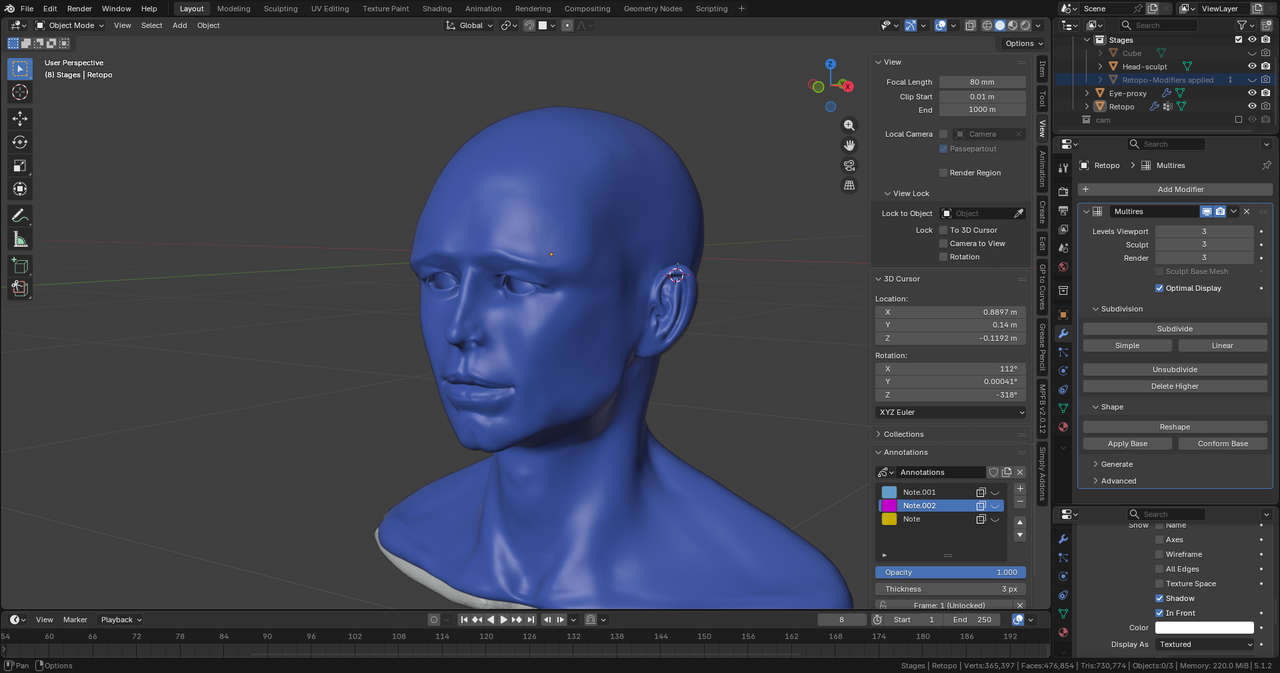Hide Head-sculpt in viewport via eye icon
The image size is (1280, 673).
pos(1252,67)
